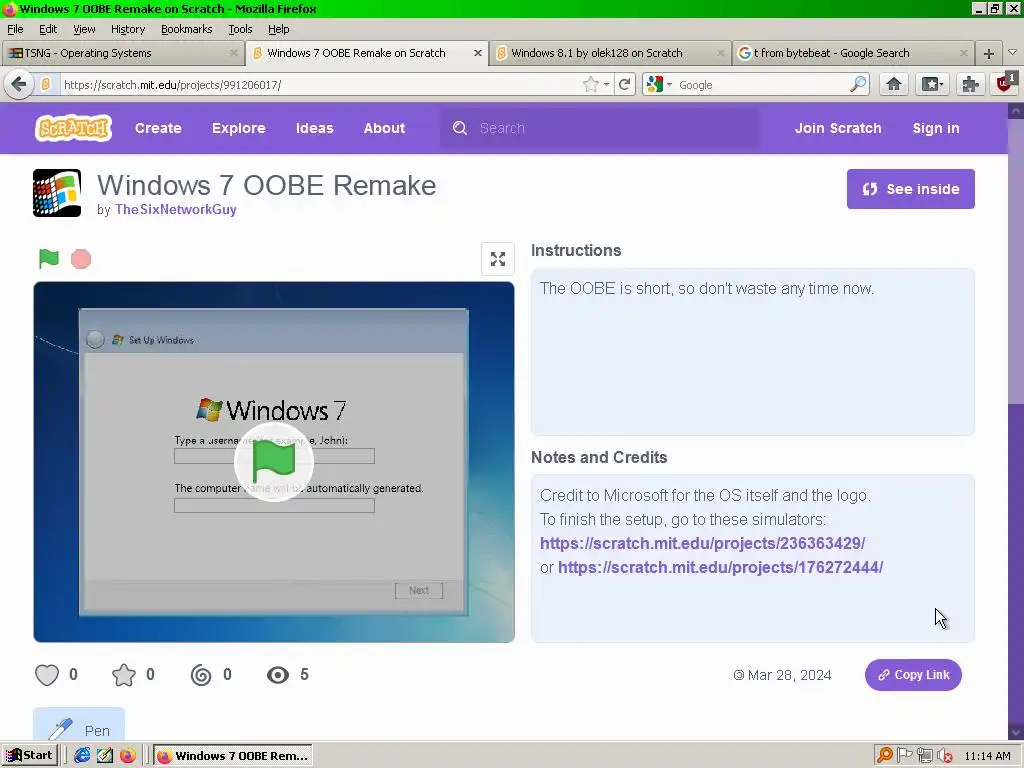The width and height of the screenshot is (1024, 768).
Task: Open bookmark star dropdown arrow
Action: pos(607,84)
